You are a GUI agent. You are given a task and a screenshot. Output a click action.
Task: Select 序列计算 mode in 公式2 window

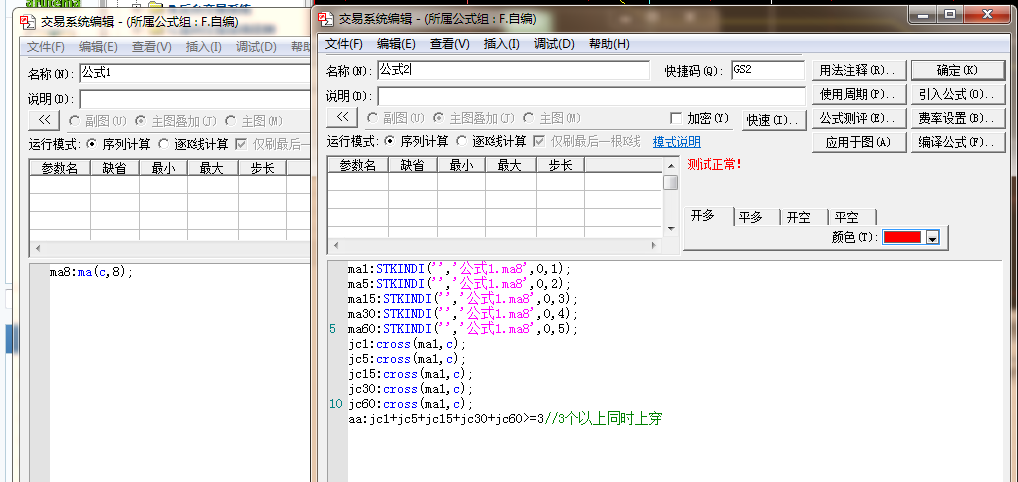(x=390, y=141)
